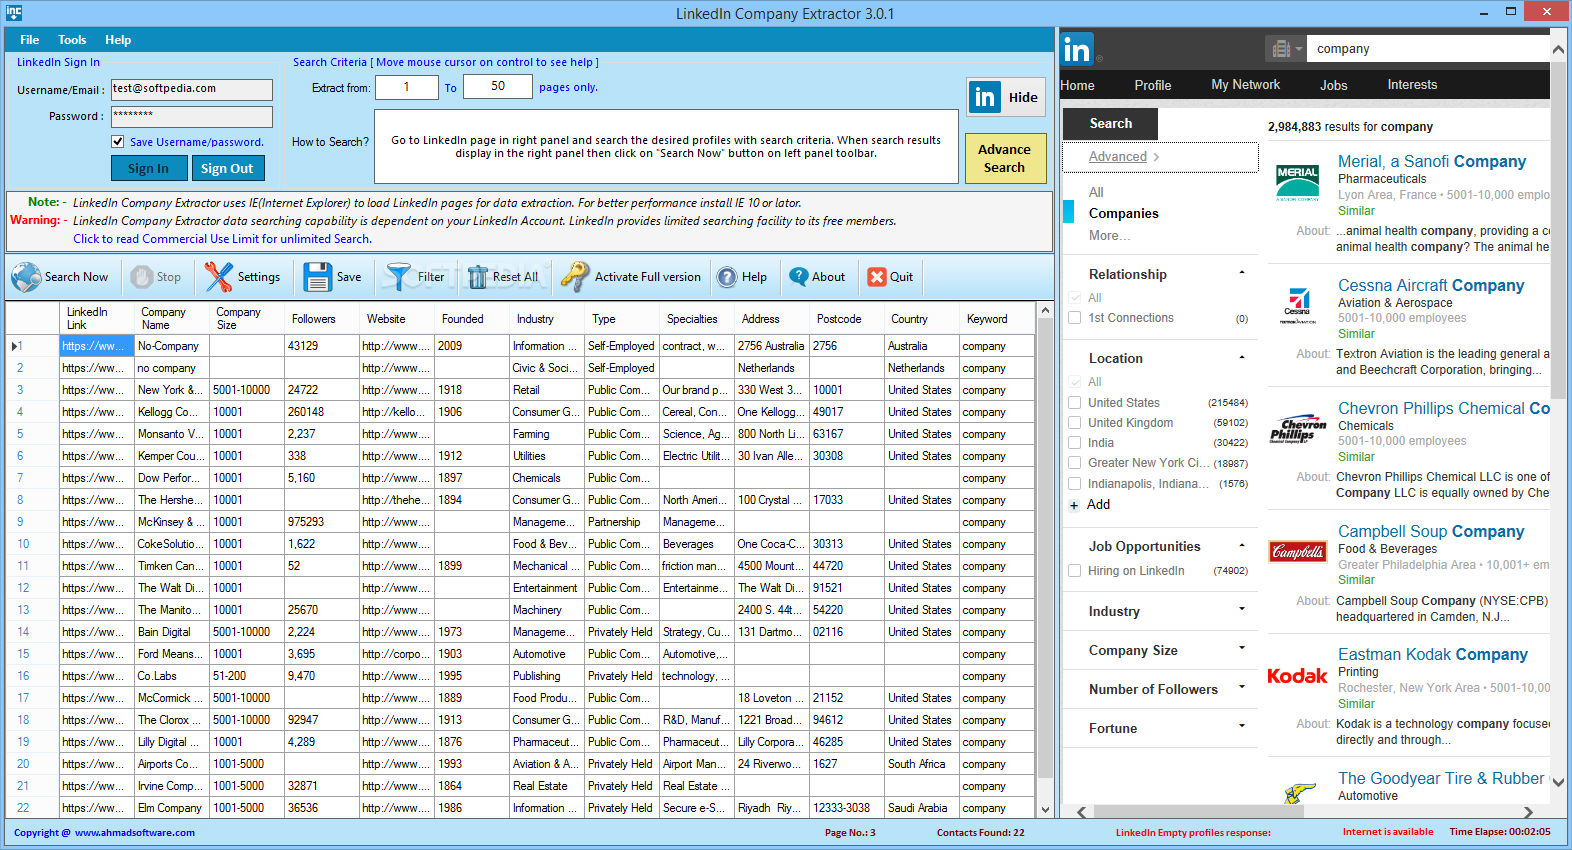Screen dimensions: 1572x850
Task: Check the United States location filter
Action: click(x=1075, y=403)
